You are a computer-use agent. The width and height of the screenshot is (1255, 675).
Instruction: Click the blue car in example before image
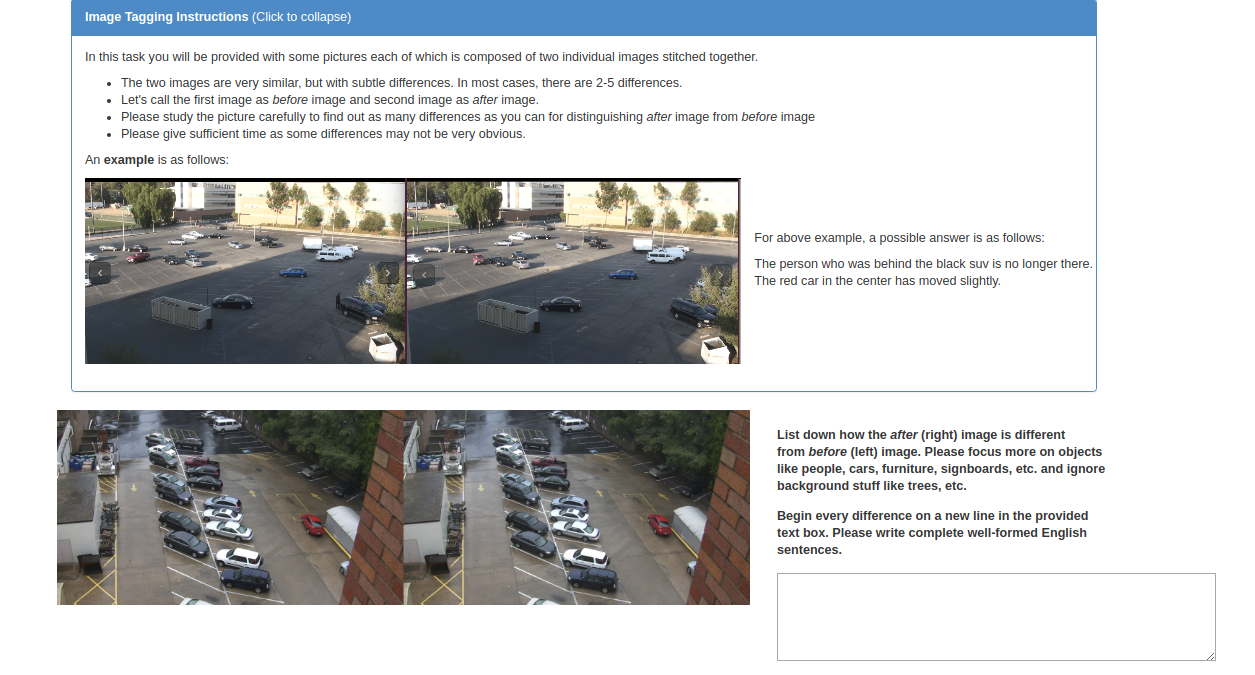point(293,272)
